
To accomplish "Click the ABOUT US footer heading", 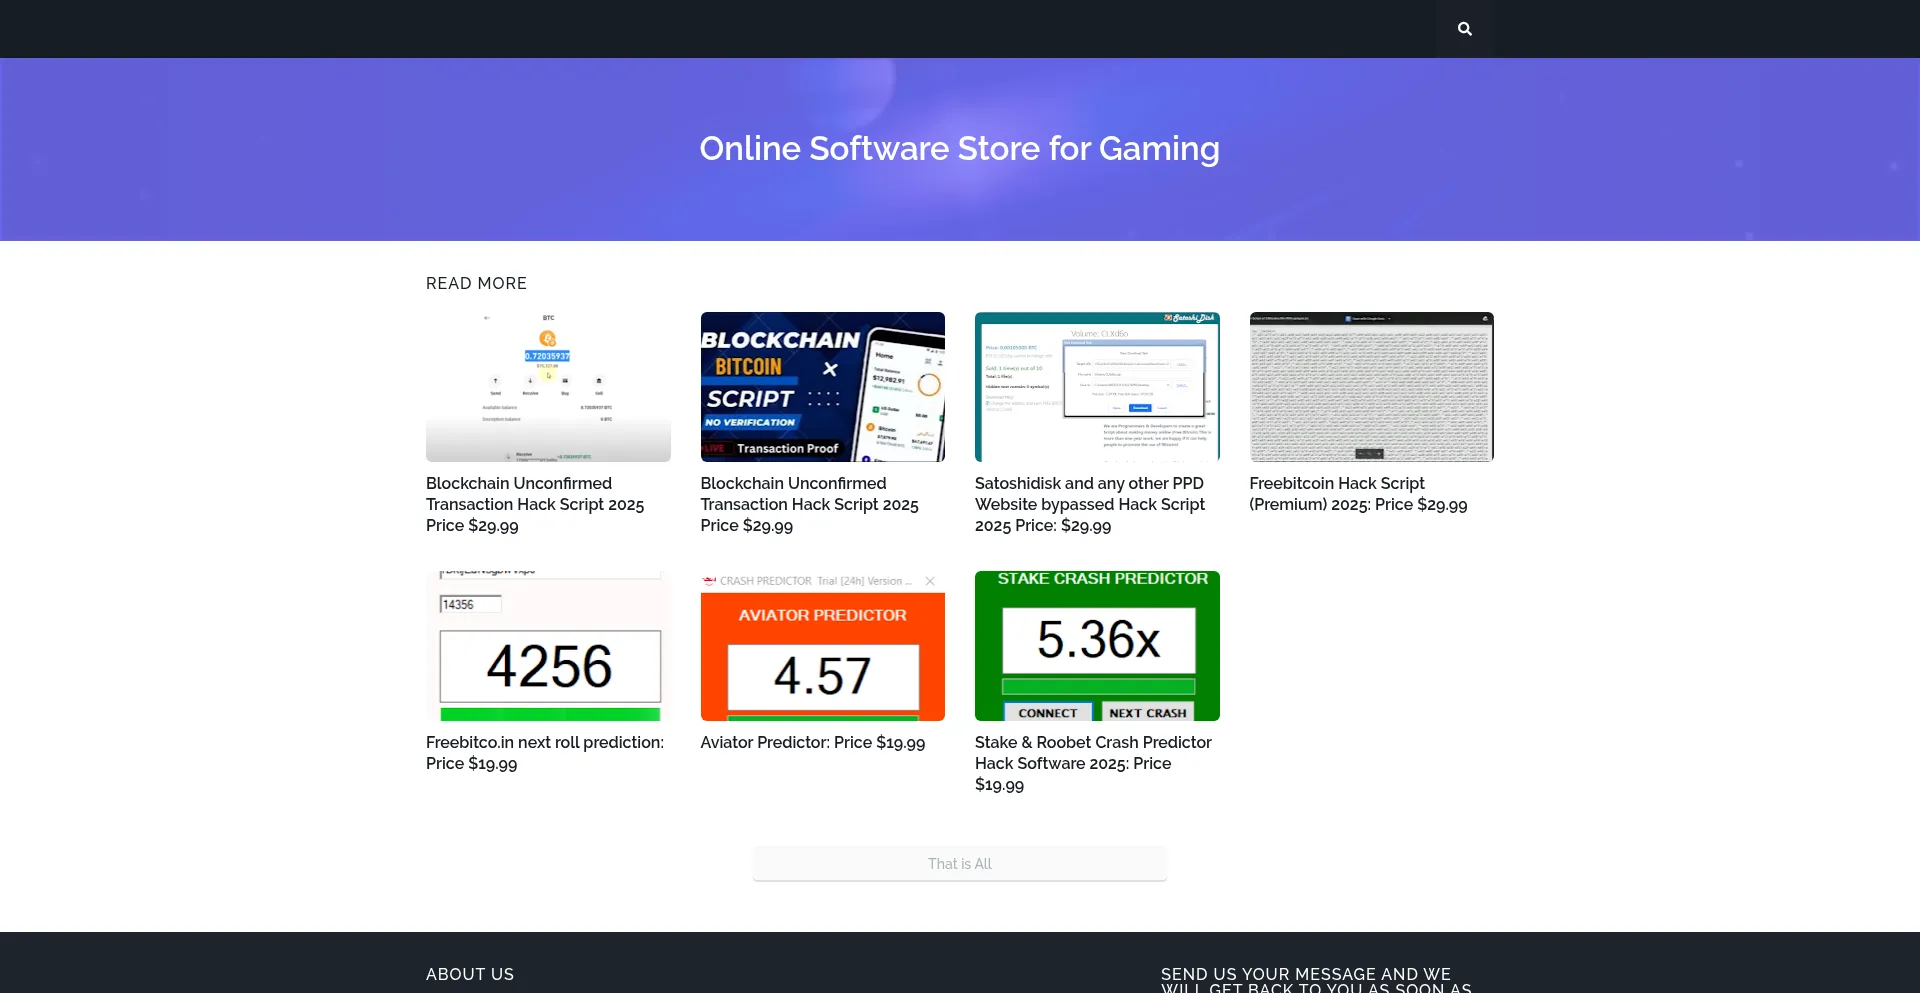I will pos(470,974).
